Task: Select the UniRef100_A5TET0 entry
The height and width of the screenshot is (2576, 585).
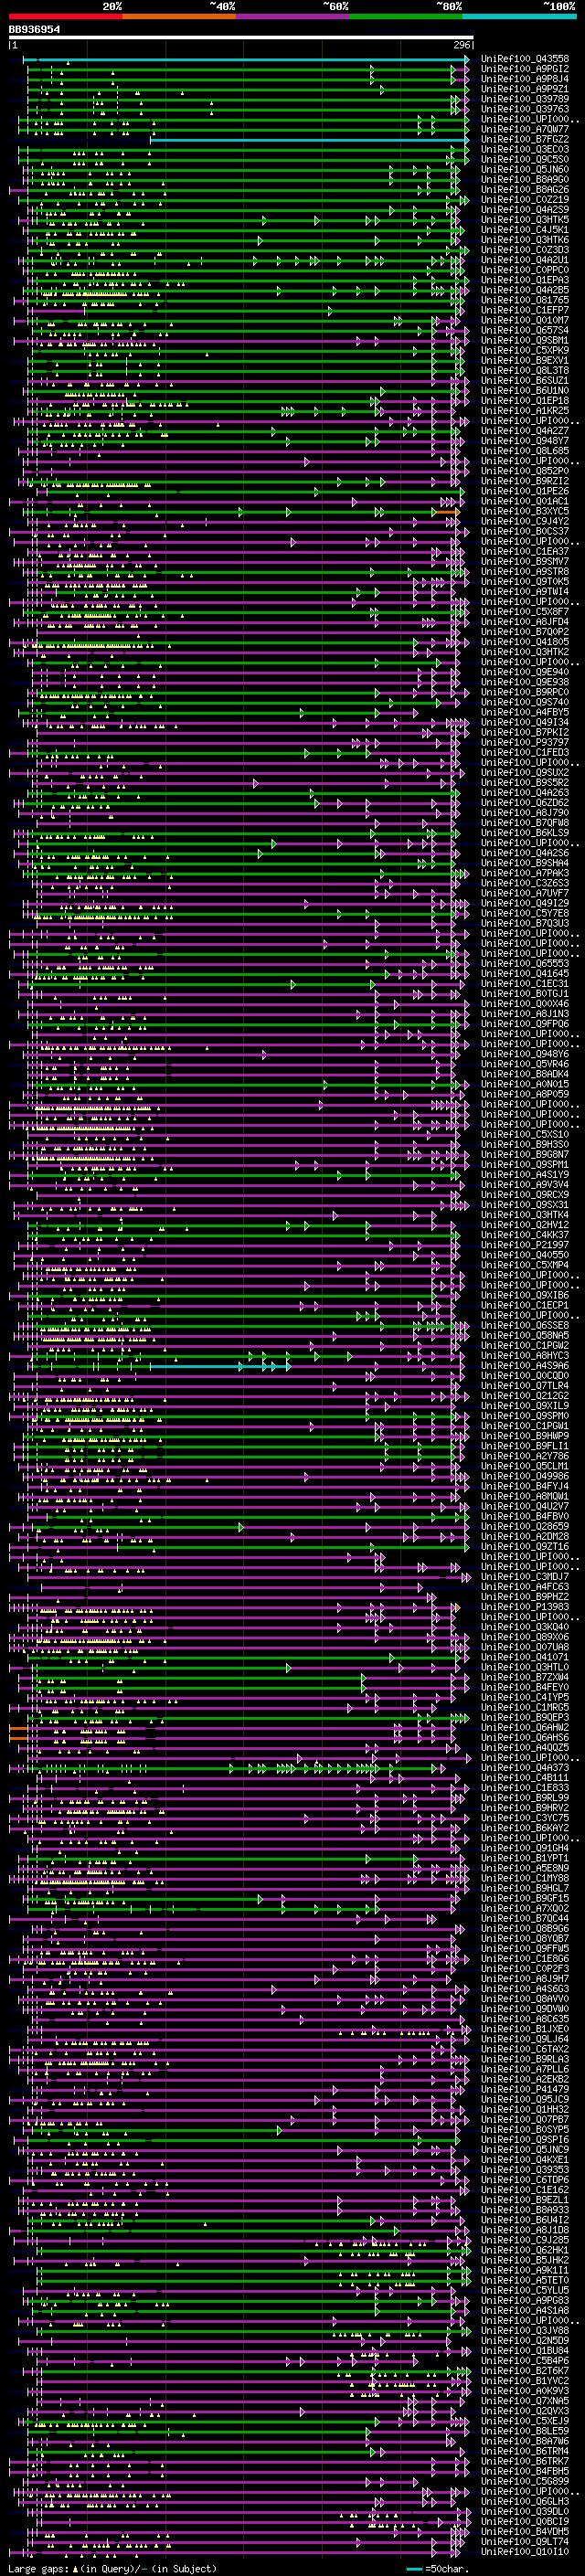Action: click(524, 2280)
